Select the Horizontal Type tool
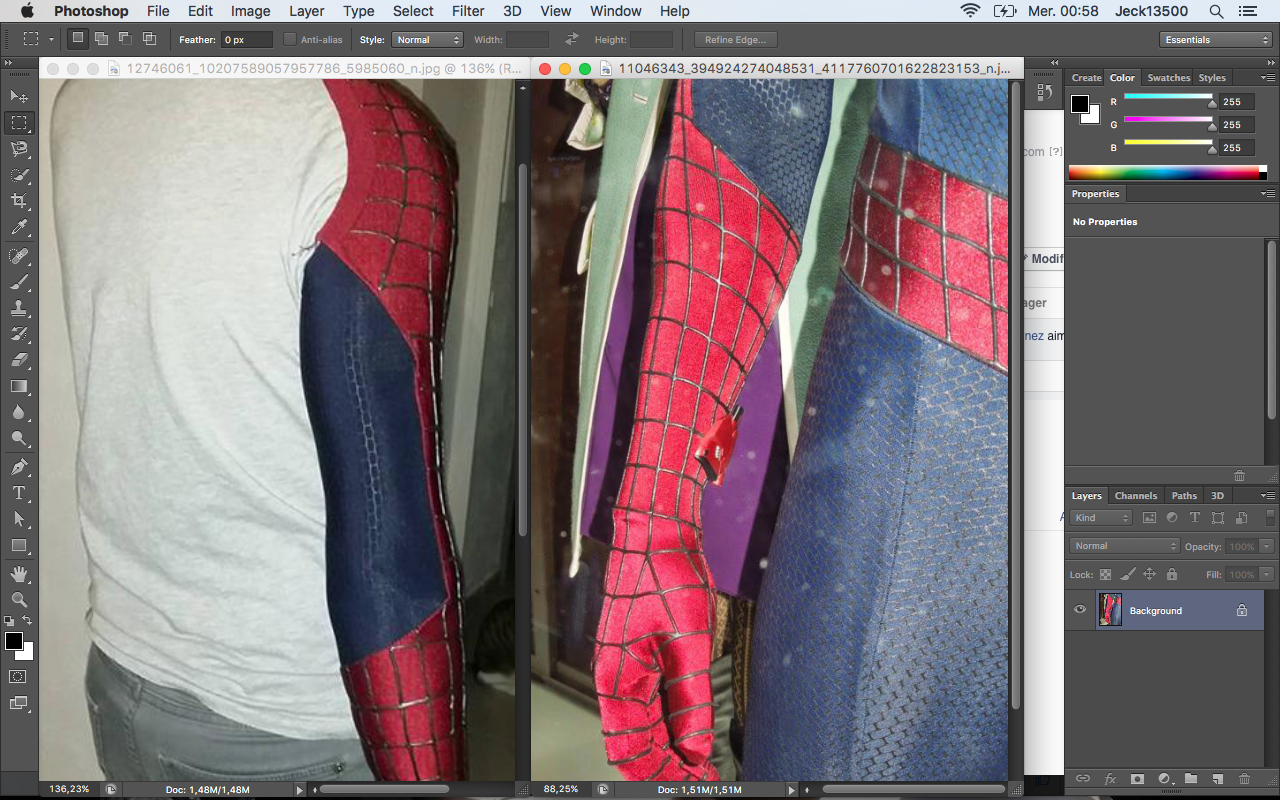The height and width of the screenshot is (800, 1280). (19, 493)
